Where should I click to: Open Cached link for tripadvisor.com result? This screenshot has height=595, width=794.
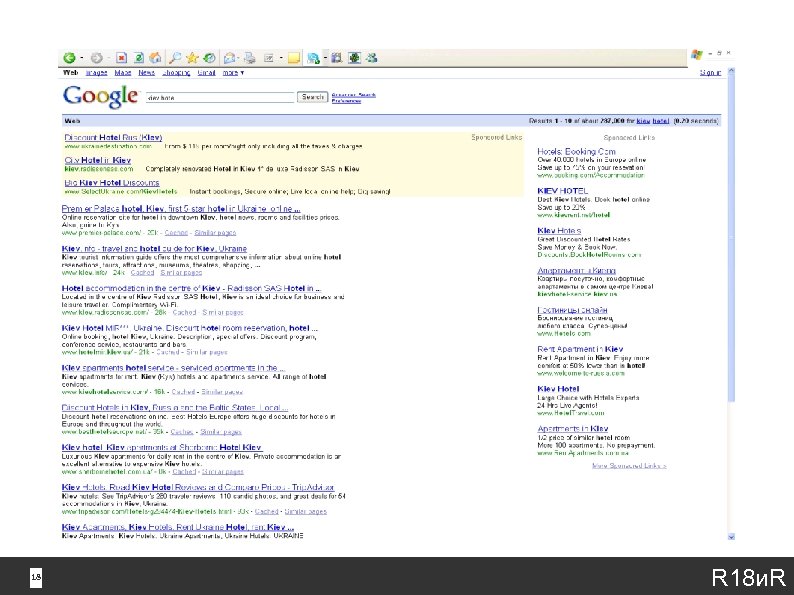pyautogui.click(x=266, y=512)
